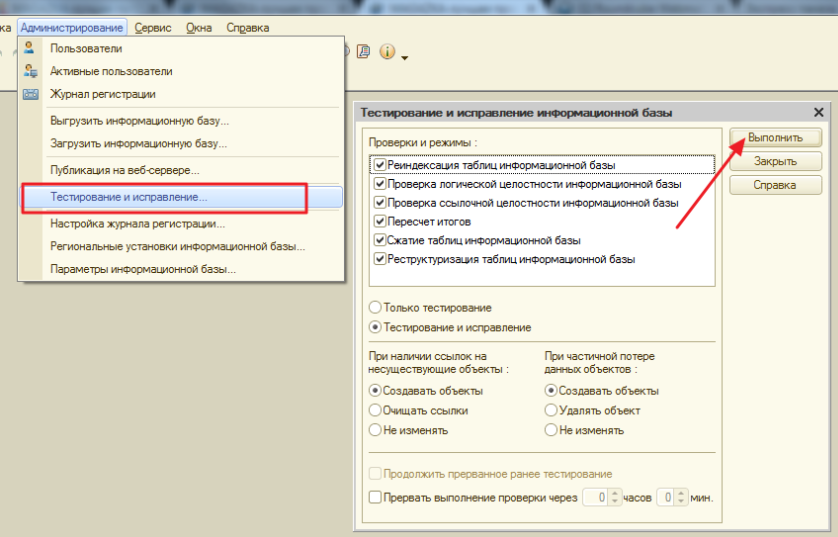Increase the minutes stepper up arrow
This screenshot has height=537, width=838.
[x=681, y=493]
